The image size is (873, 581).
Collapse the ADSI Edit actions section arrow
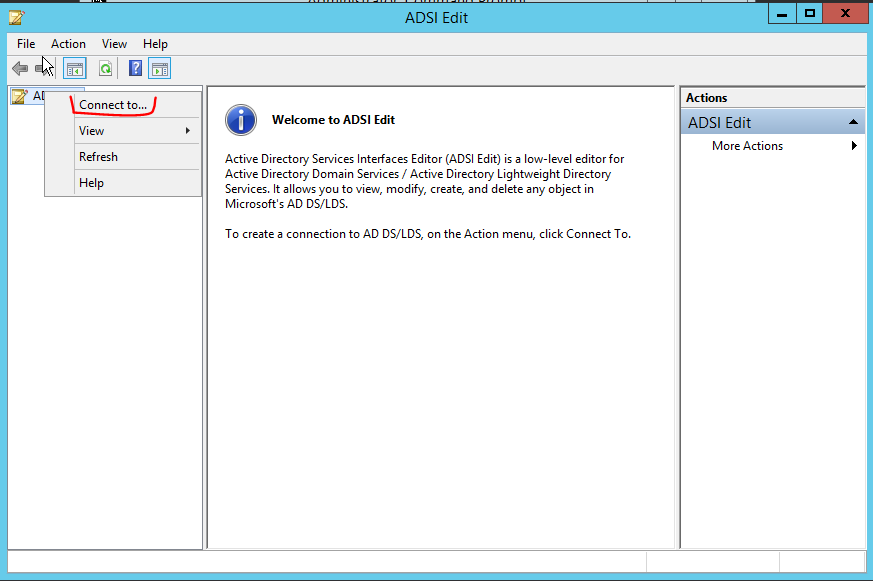click(853, 122)
